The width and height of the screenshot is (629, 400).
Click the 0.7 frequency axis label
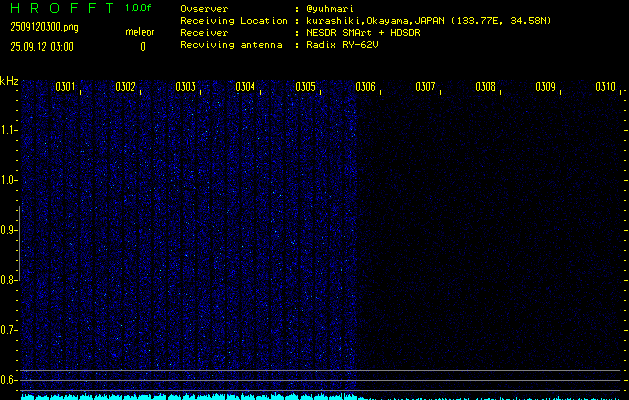tap(9, 330)
